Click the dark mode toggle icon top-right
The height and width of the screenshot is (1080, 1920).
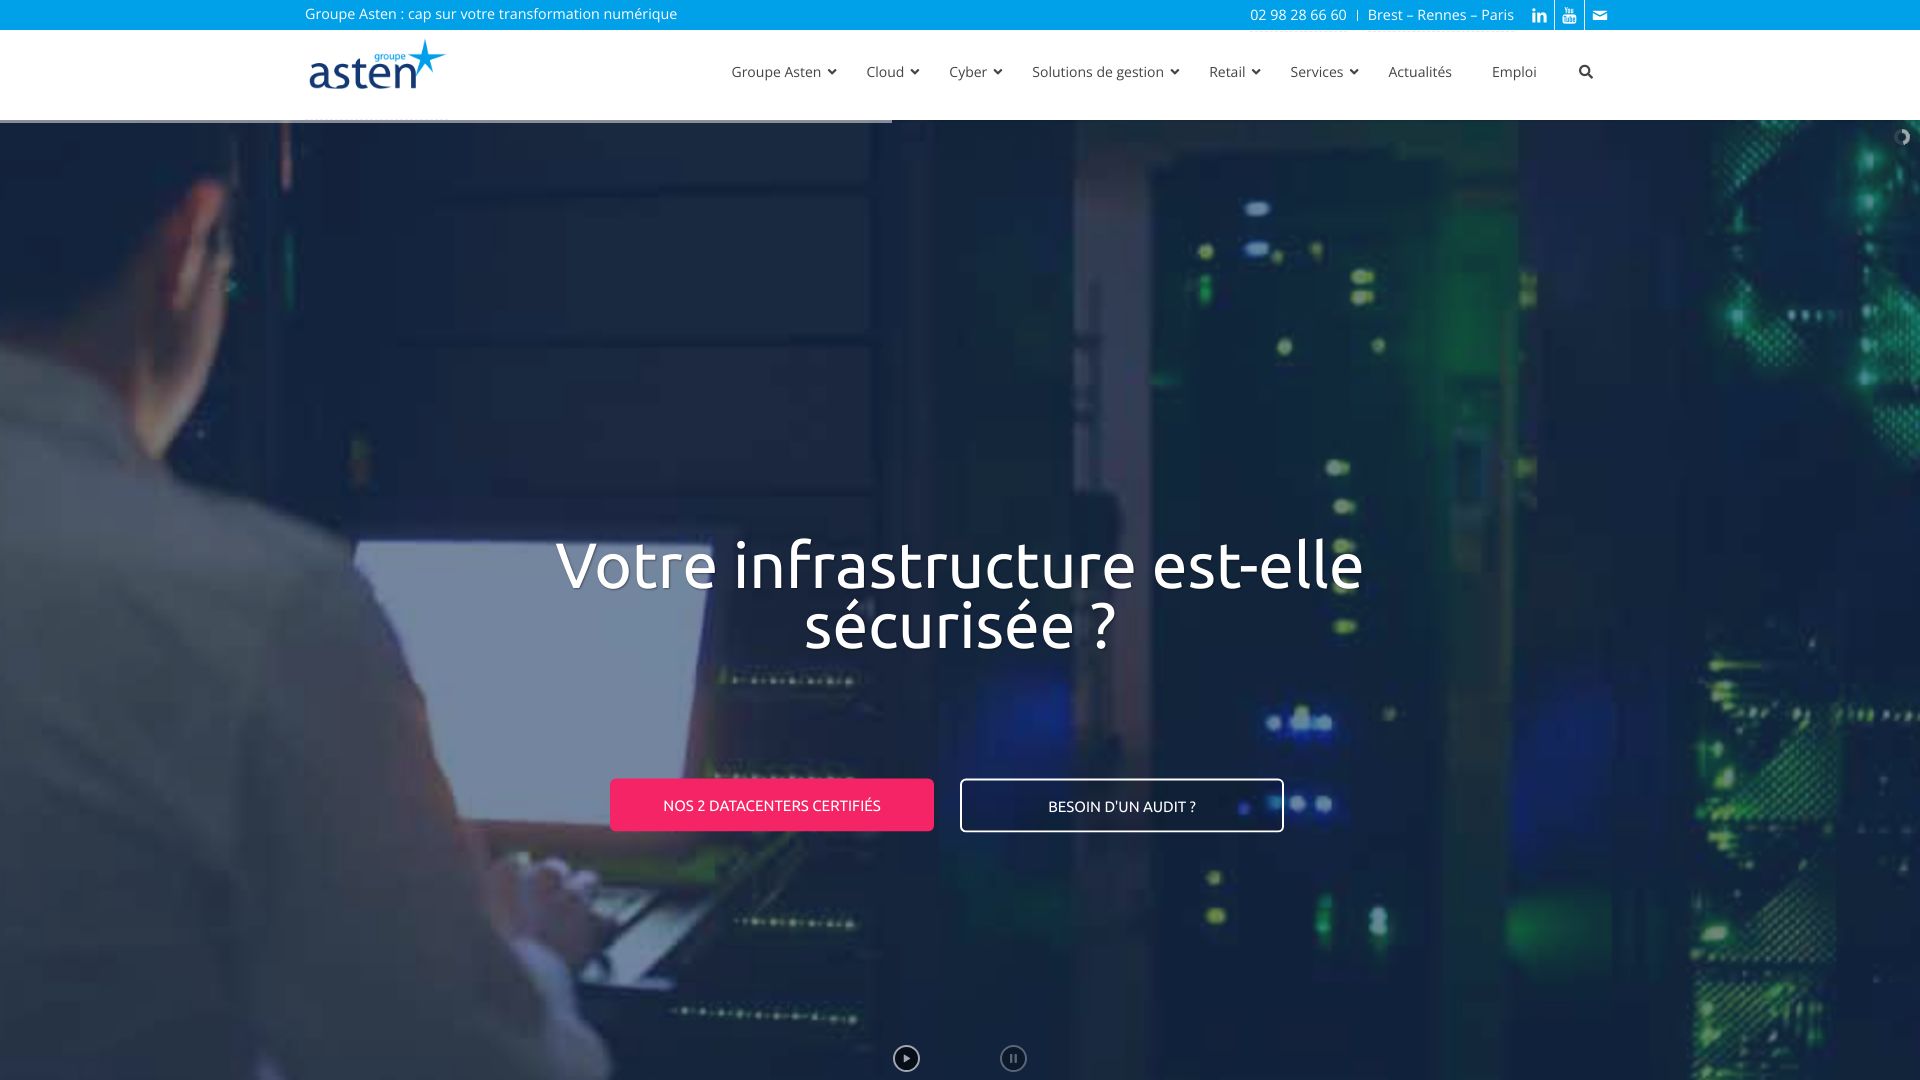(x=1902, y=137)
